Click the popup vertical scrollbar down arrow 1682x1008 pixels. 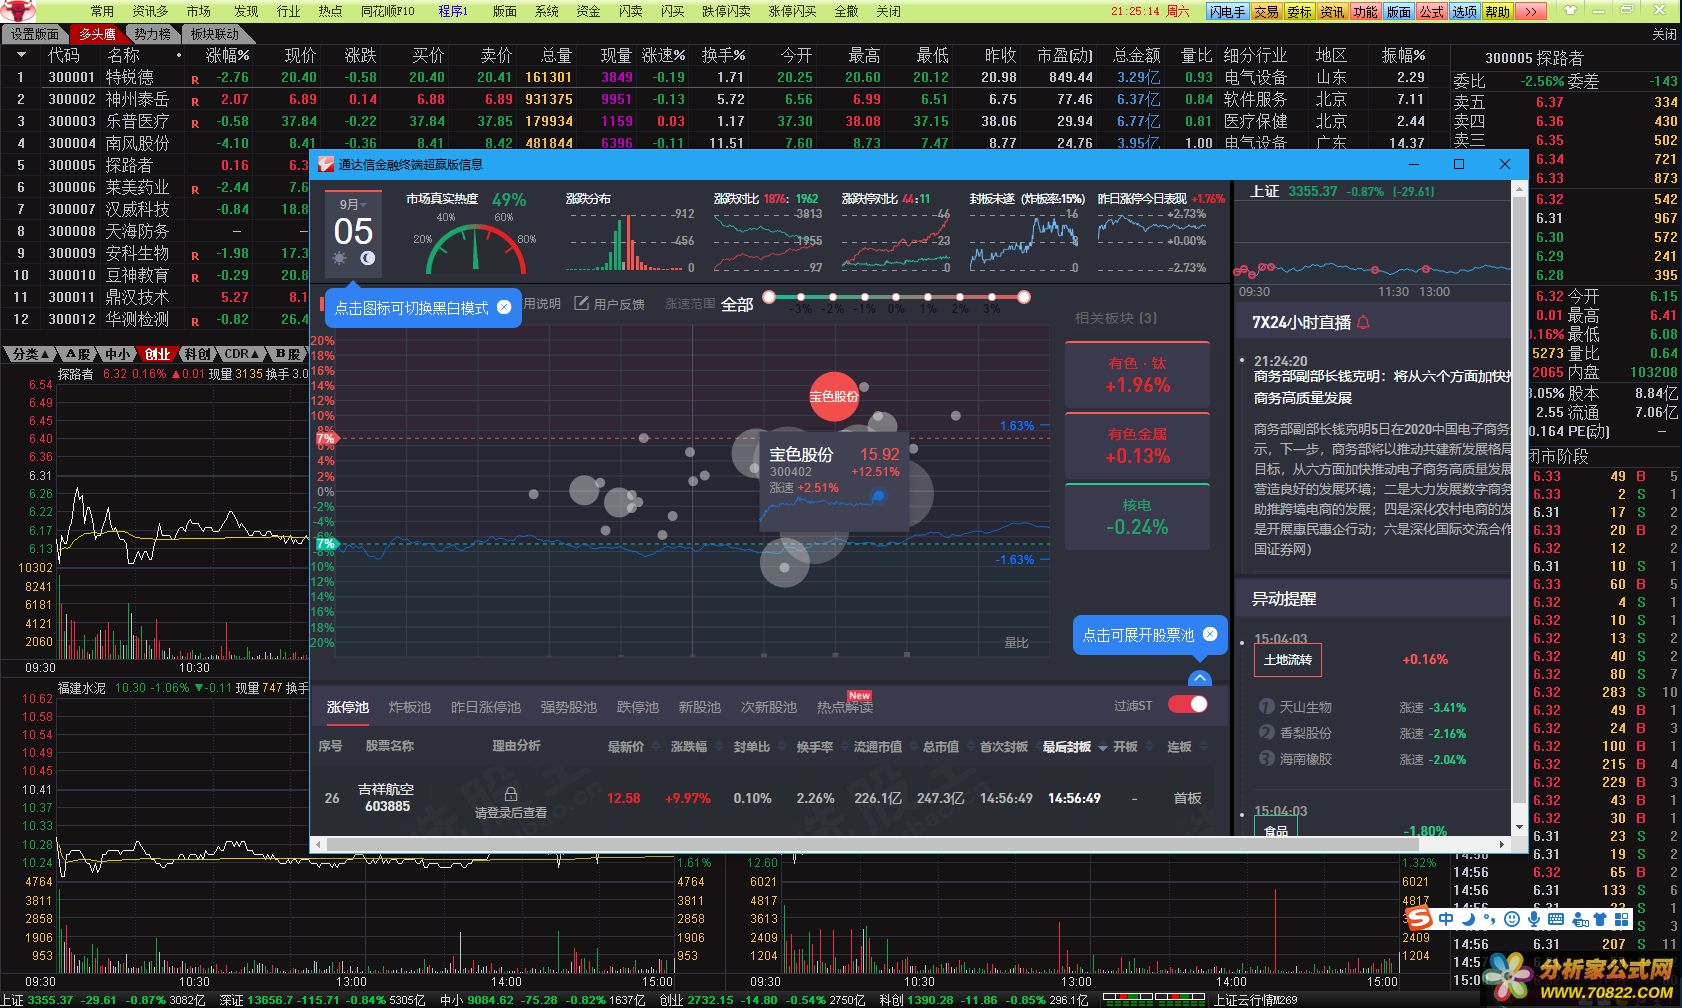[x=1520, y=825]
